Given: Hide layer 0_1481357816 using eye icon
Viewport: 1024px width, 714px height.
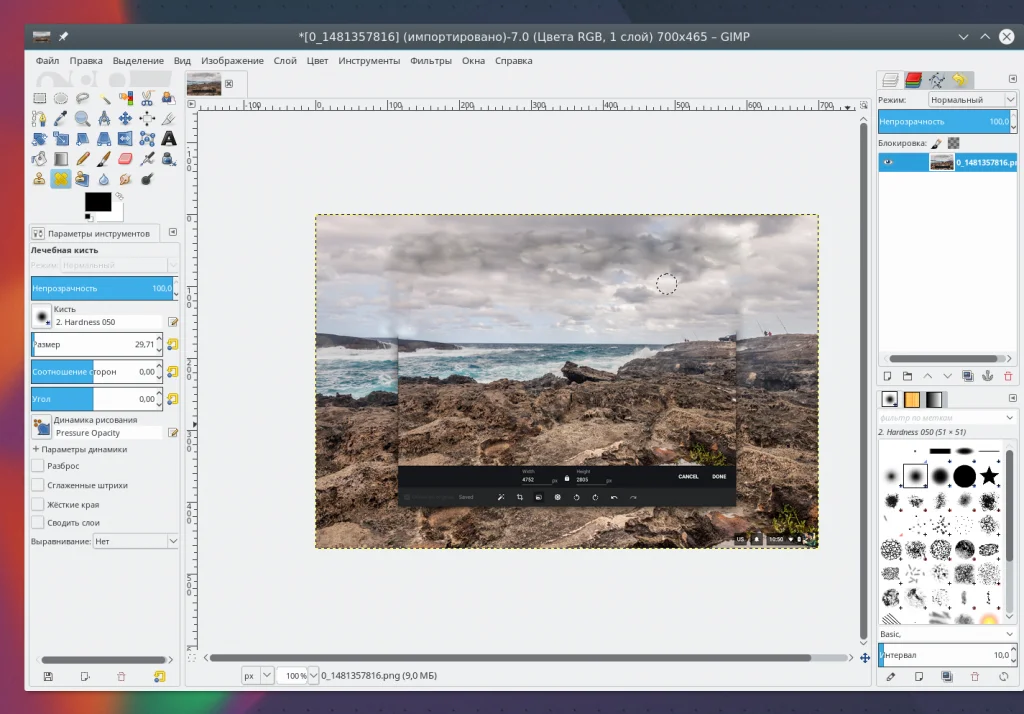Looking at the screenshot, I should click(x=888, y=163).
